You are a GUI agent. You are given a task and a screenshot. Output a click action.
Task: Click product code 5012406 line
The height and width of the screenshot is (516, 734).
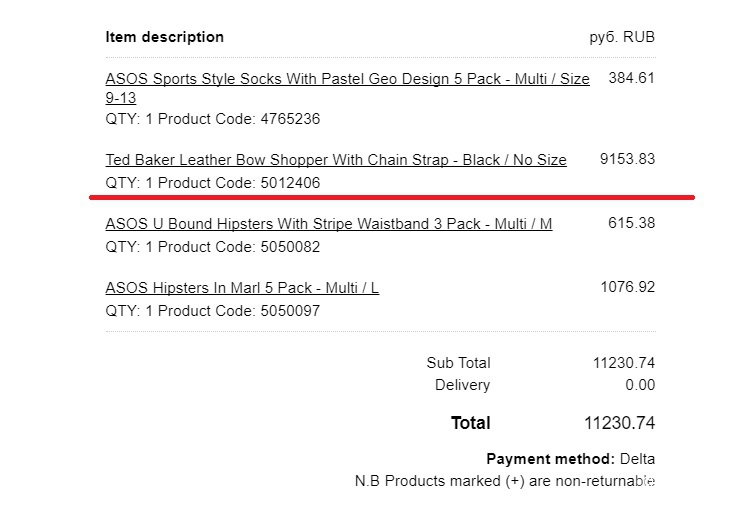[x=213, y=183]
